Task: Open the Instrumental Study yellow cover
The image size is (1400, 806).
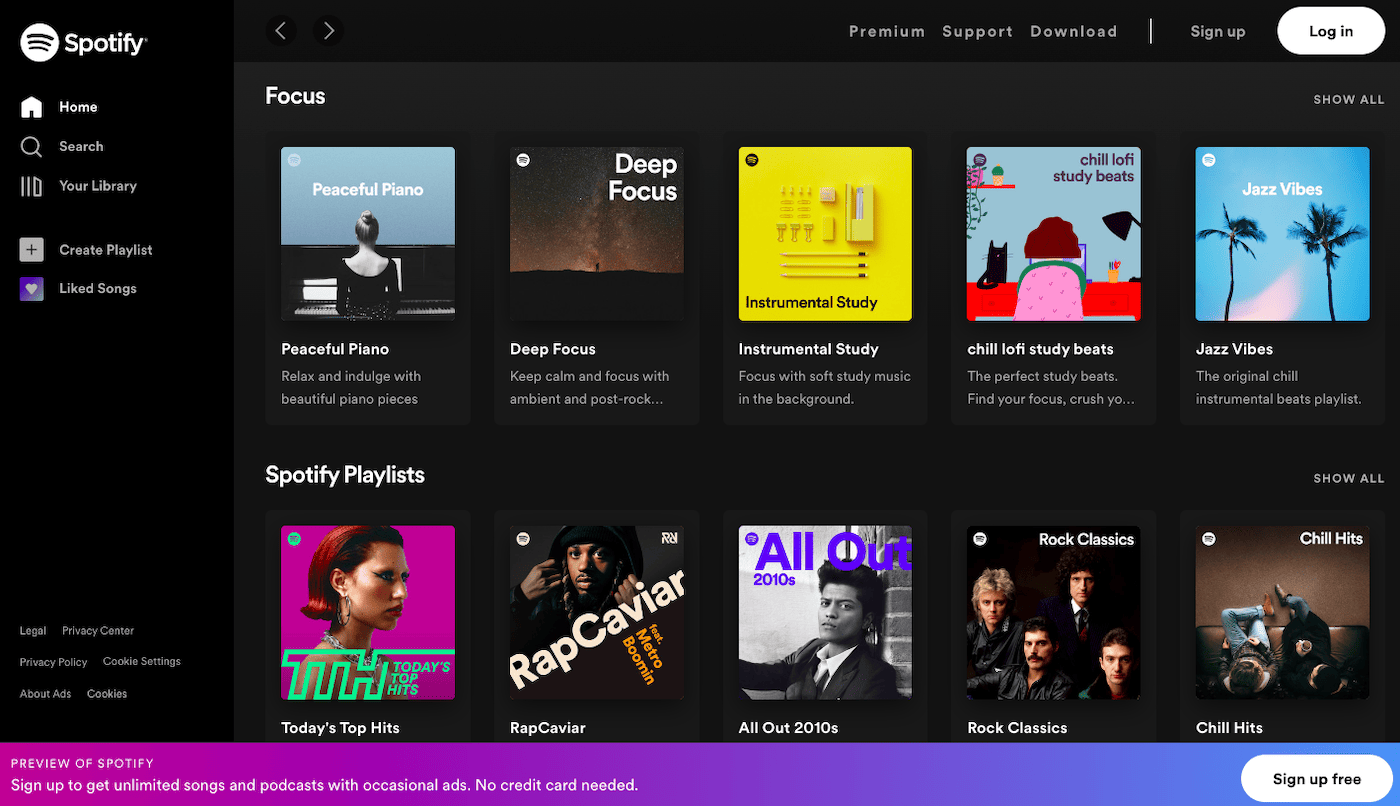Action: [825, 234]
